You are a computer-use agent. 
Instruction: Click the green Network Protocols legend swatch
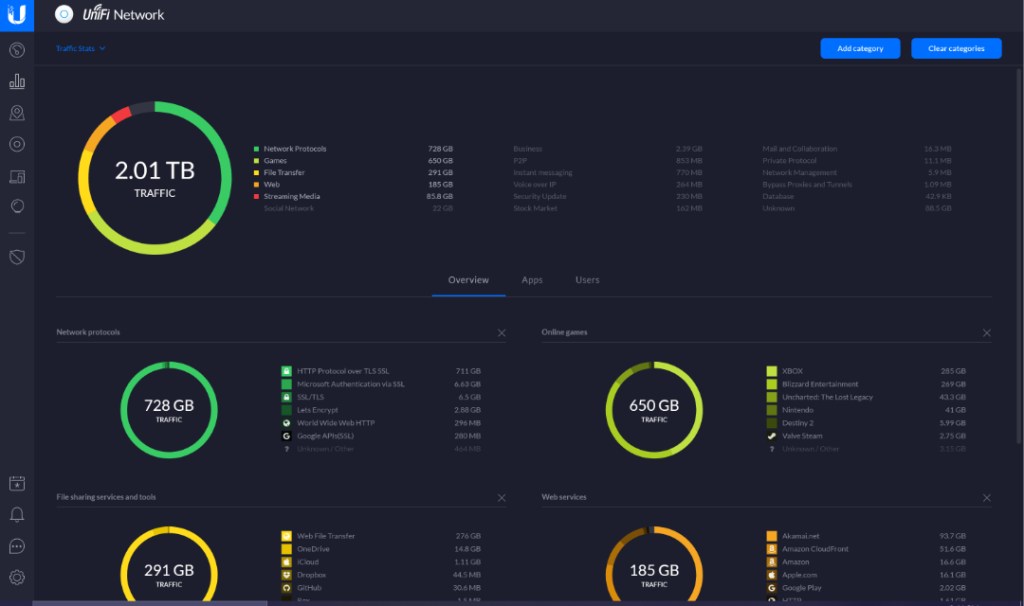click(256, 149)
